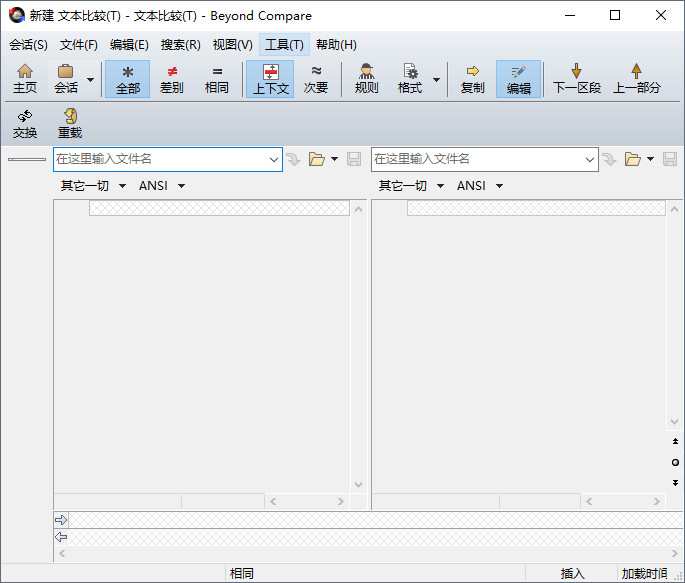Expand the 会话 toolbar dropdown arrow

[90, 80]
